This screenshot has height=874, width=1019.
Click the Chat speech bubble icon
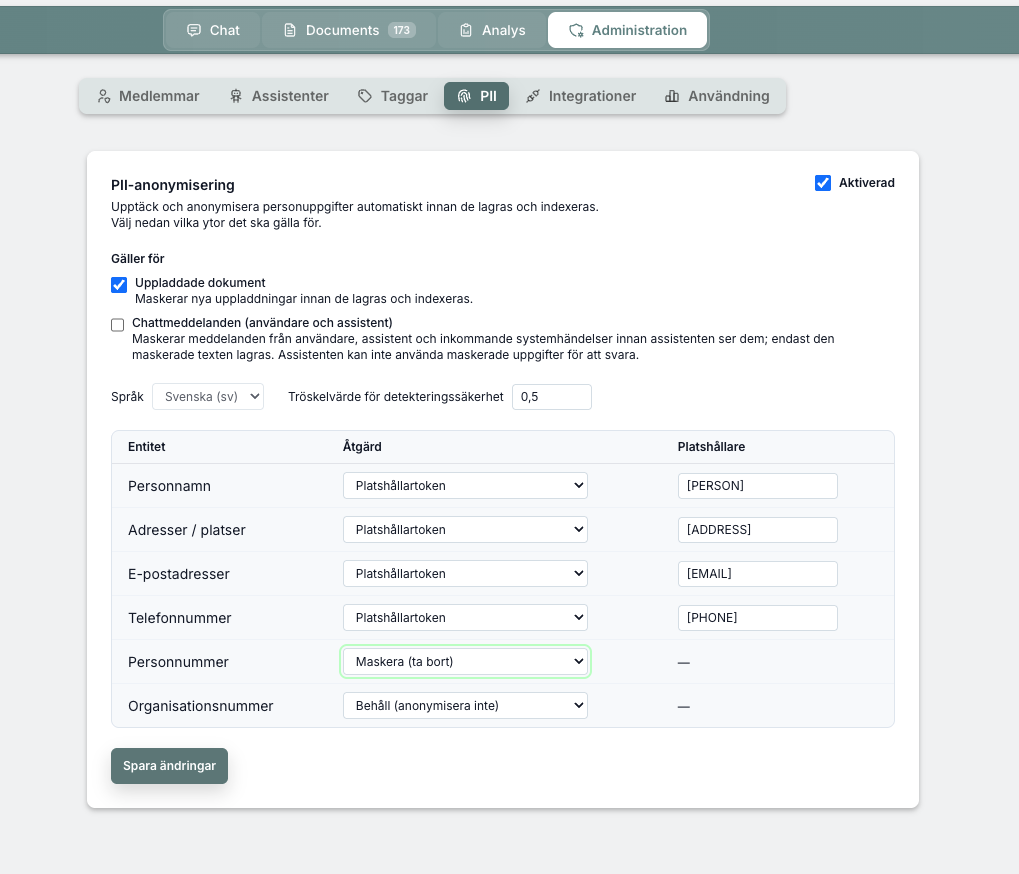pyautogui.click(x=194, y=31)
